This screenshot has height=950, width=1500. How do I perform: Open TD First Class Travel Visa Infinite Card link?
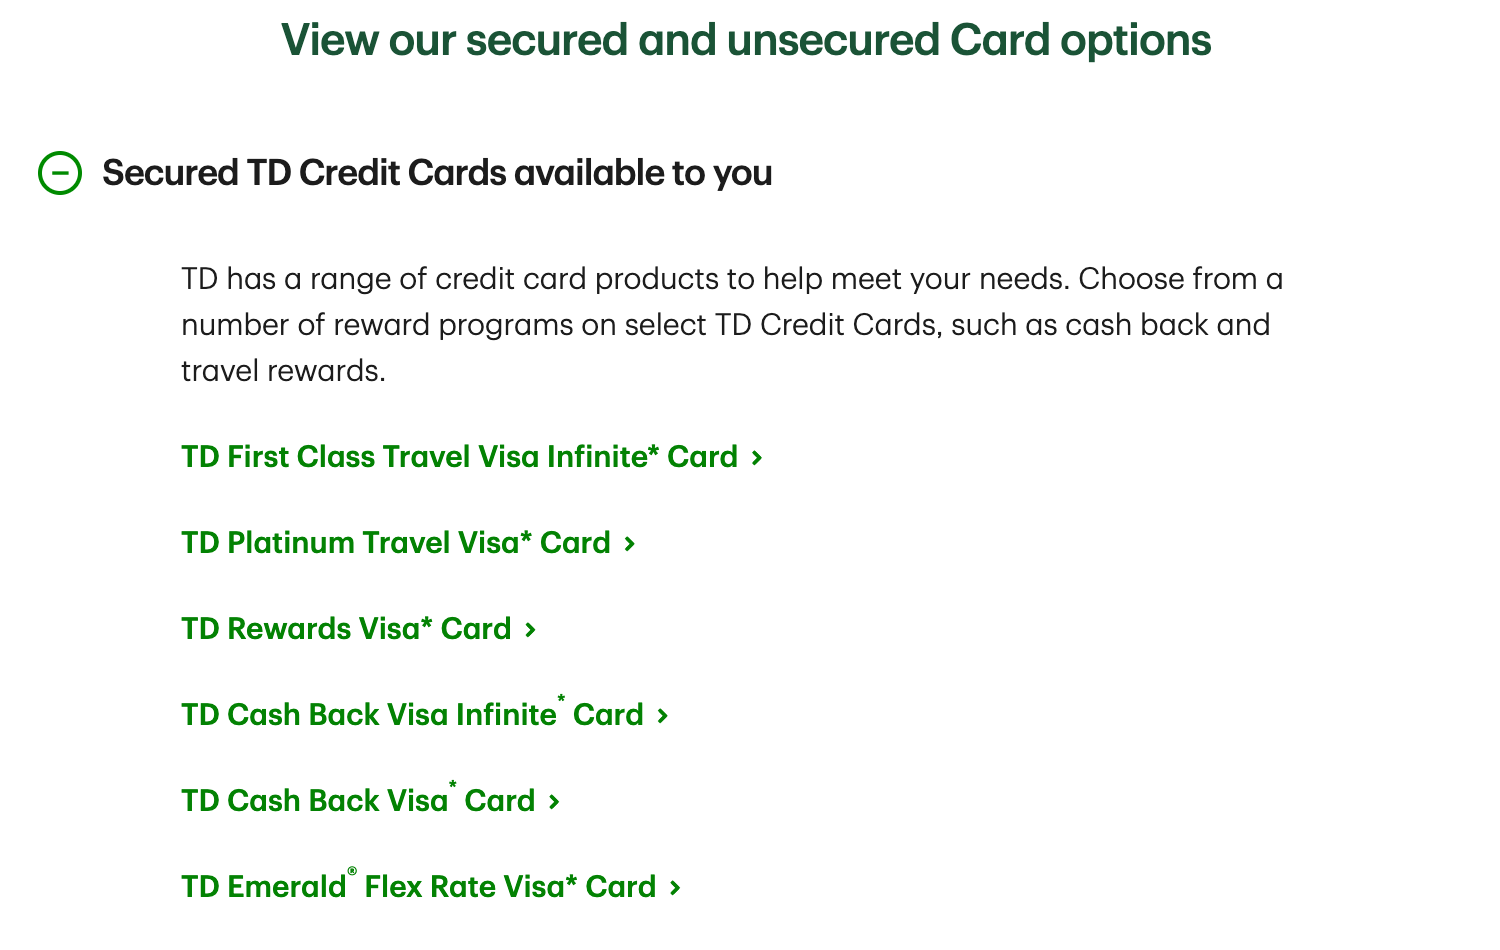pos(459,457)
